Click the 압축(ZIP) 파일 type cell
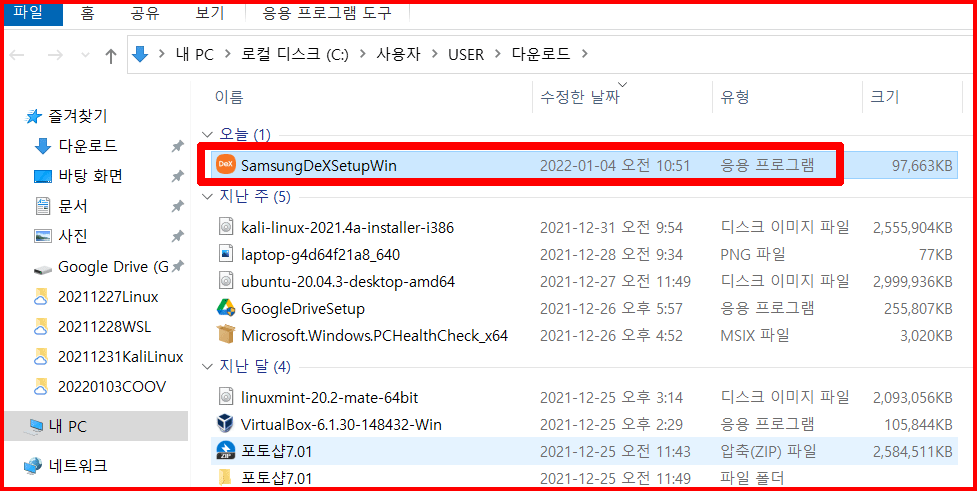 coord(768,451)
